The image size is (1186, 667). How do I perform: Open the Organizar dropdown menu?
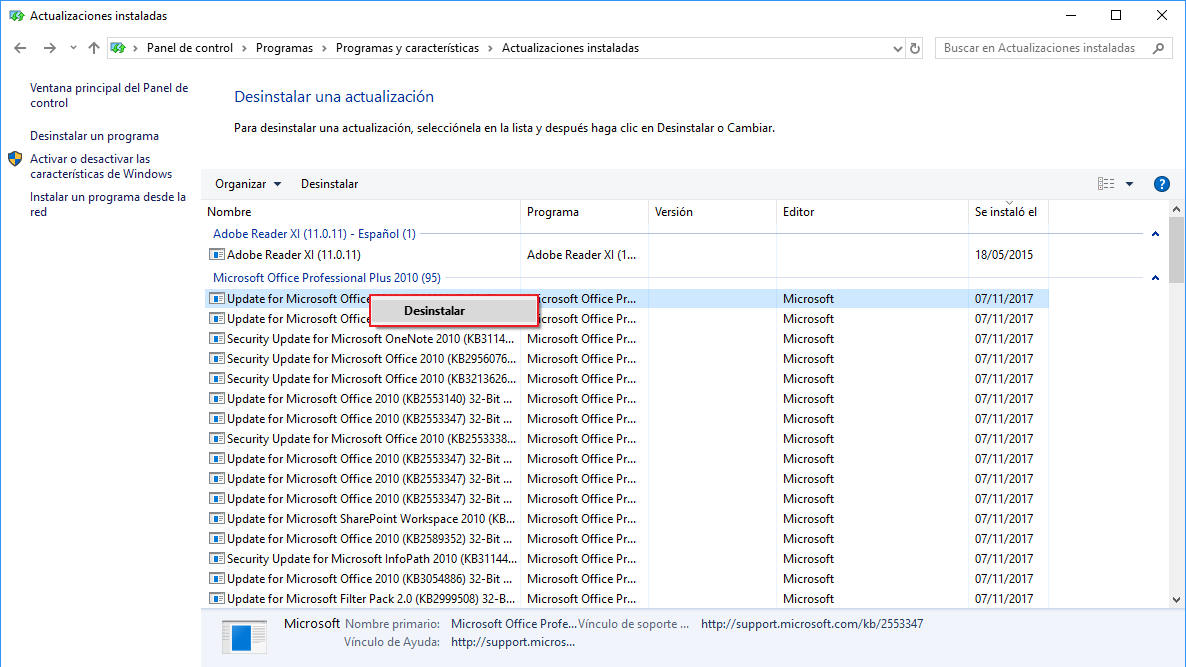click(x=248, y=184)
